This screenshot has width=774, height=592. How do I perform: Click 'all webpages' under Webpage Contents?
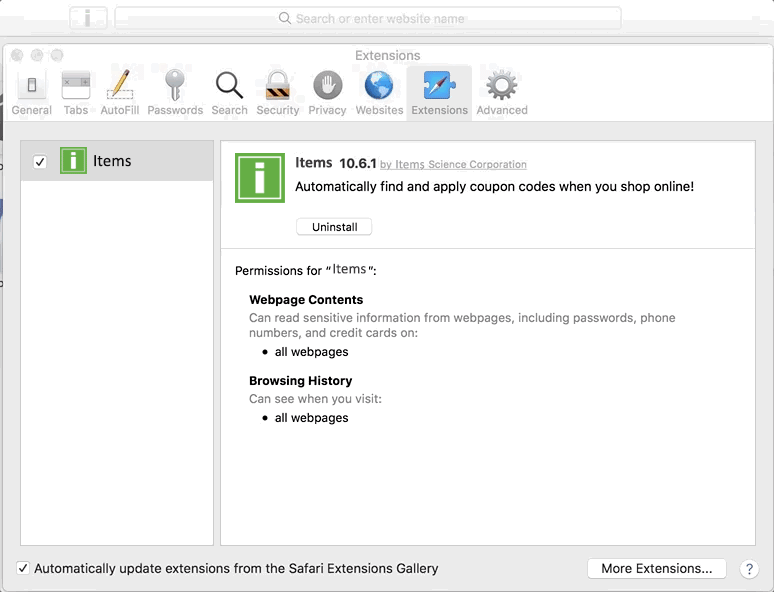[x=311, y=352]
